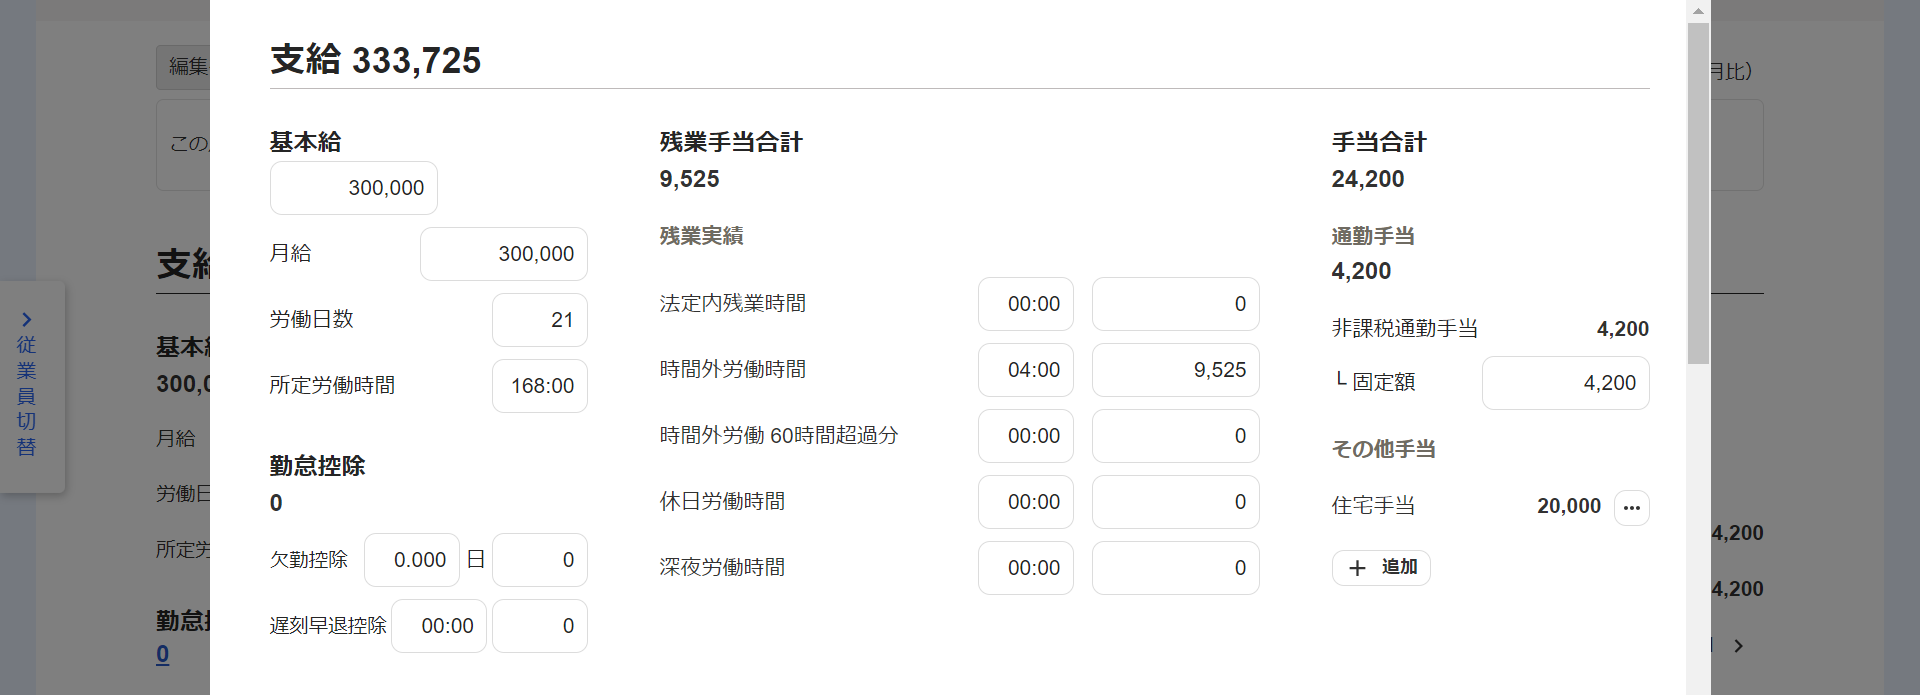This screenshot has width=1920, height=695.
Task: Click the underlined 0 link under 勤怠控除
Action: [x=163, y=654]
